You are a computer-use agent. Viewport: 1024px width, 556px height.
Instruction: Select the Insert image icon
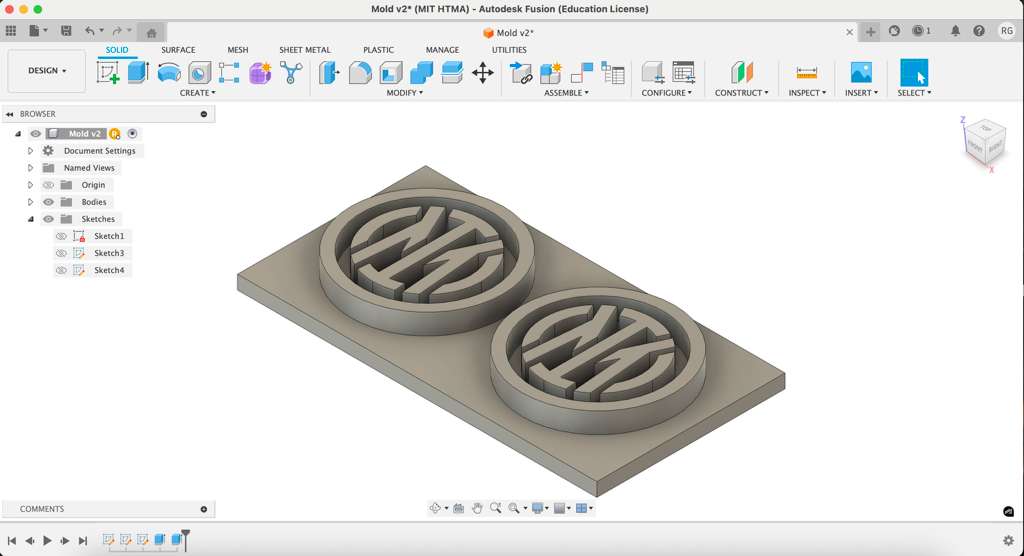pos(861,73)
